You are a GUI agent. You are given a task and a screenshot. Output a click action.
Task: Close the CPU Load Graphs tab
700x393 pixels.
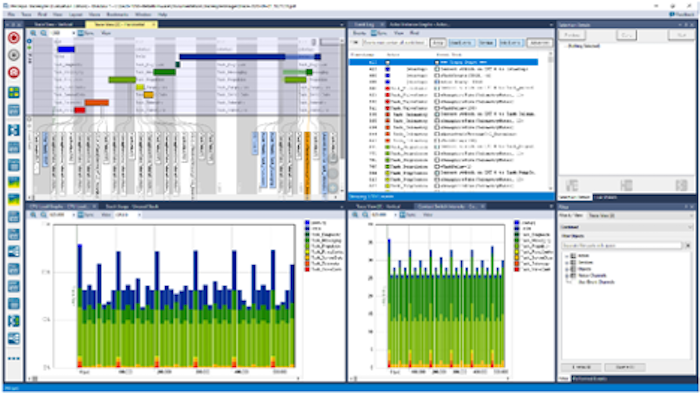pos(94,206)
